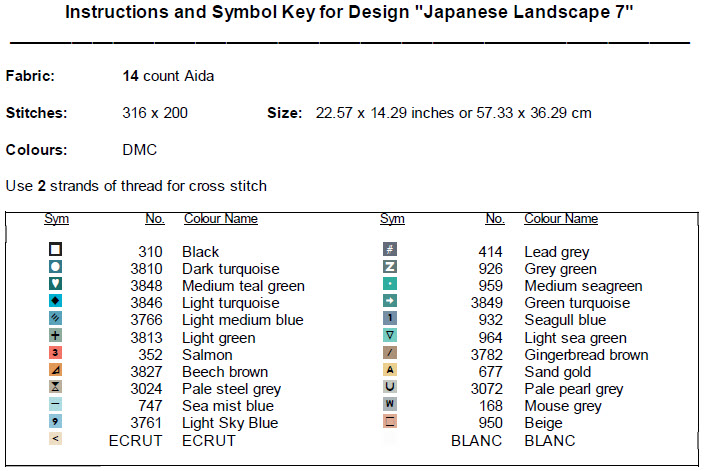Image resolution: width=705 pixels, height=471 pixels.
Task: Click the Green turquoise arrow symbol
Action: pyautogui.click(x=391, y=301)
